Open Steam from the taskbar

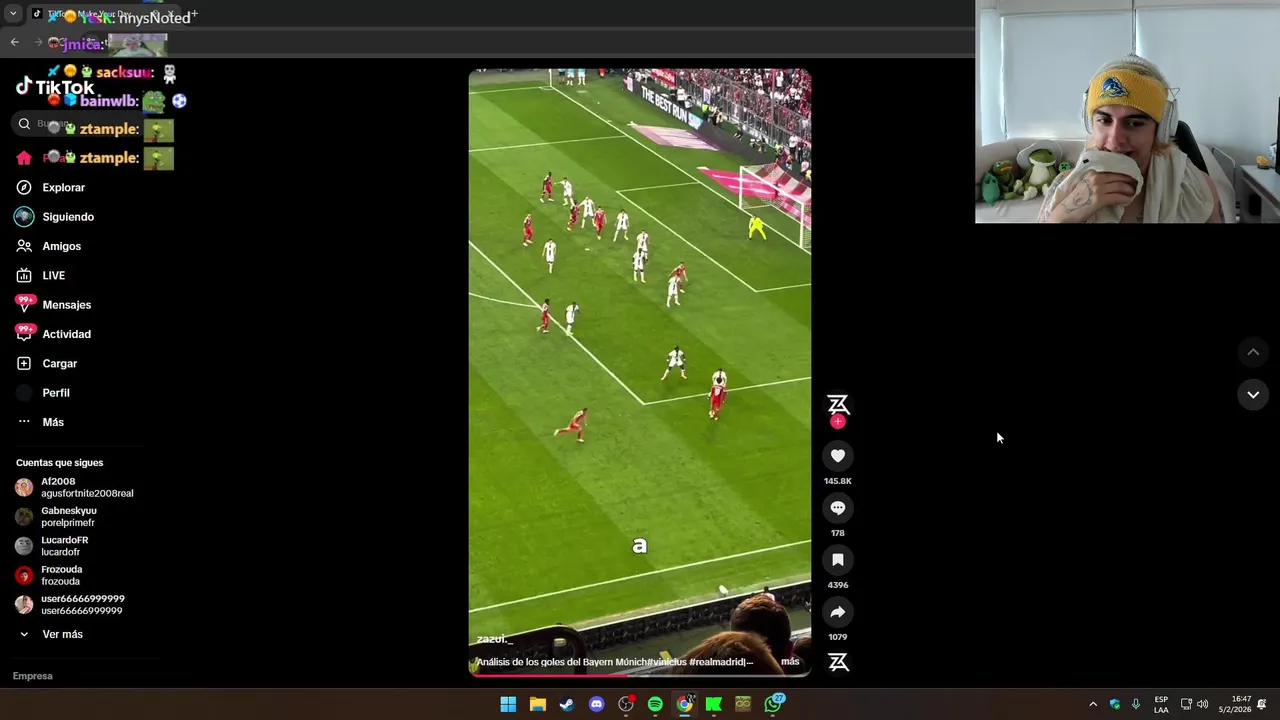coord(566,704)
